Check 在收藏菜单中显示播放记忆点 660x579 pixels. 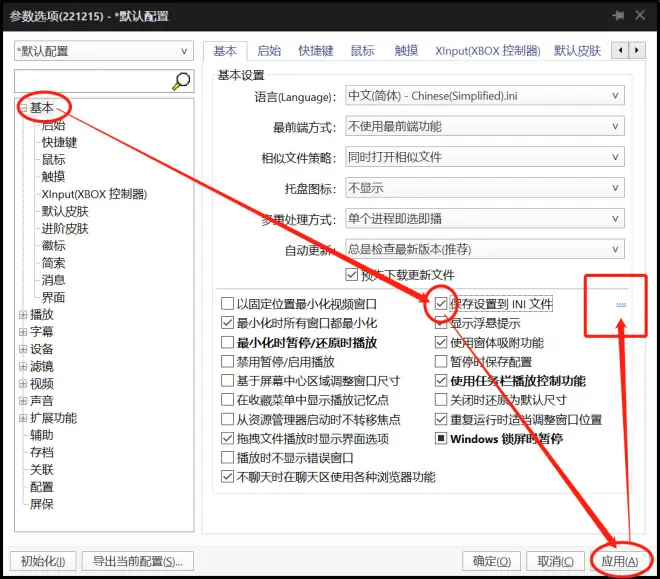[x=227, y=400]
